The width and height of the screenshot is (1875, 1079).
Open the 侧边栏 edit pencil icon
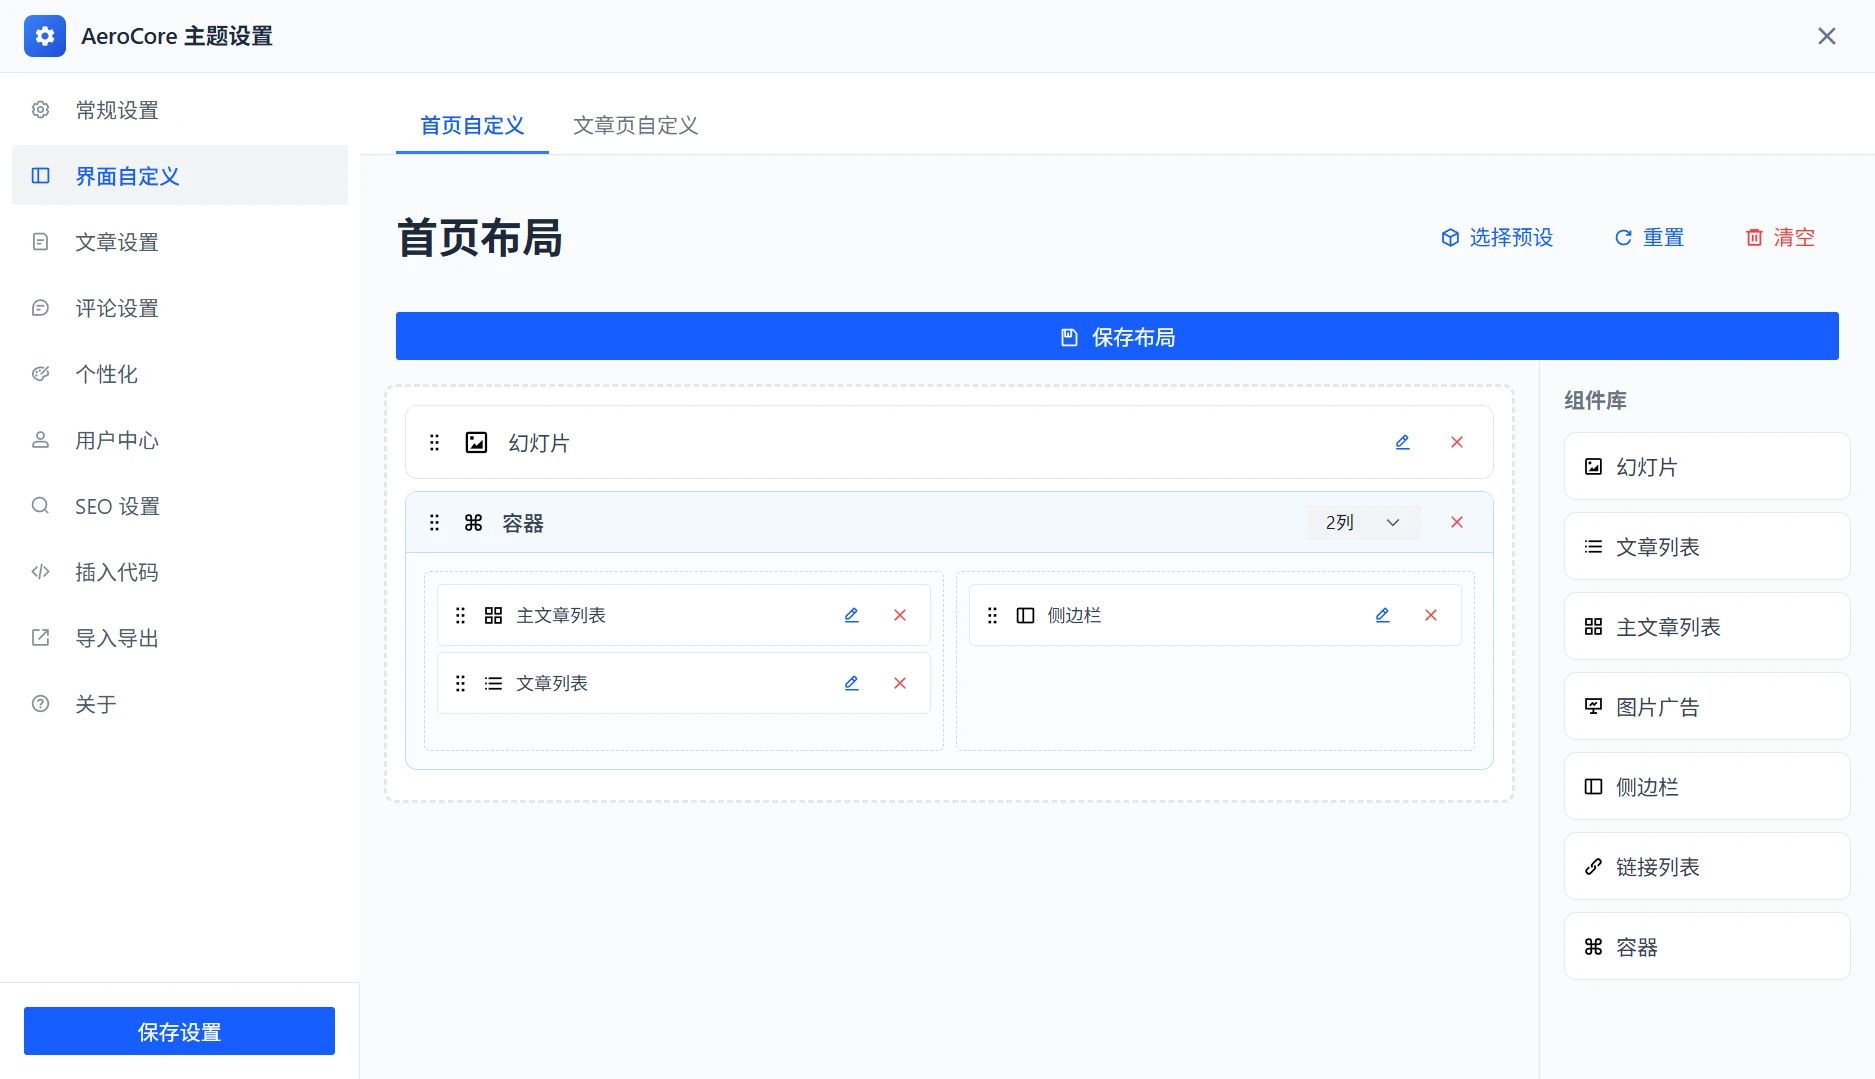click(1382, 614)
